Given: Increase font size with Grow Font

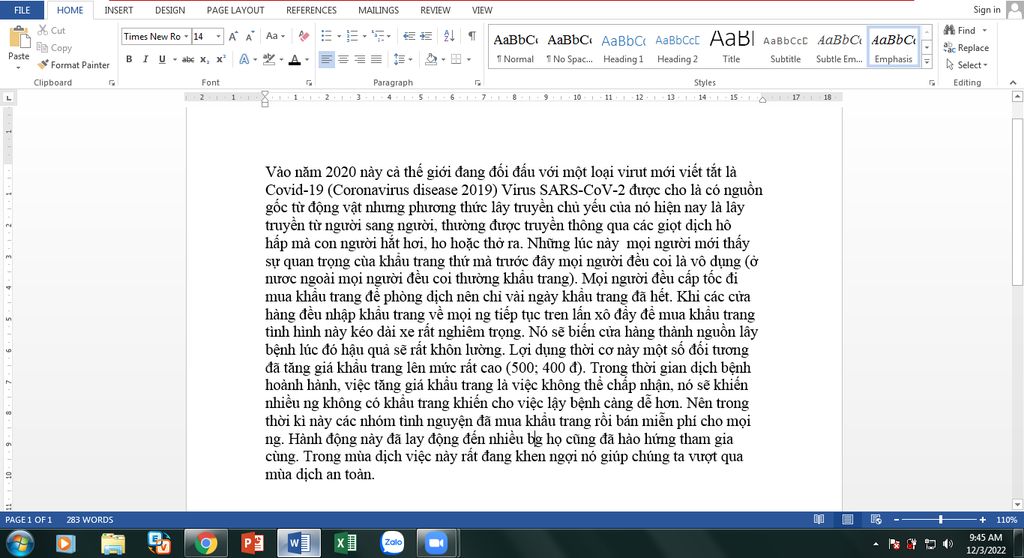Looking at the screenshot, I should click(233, 37).
